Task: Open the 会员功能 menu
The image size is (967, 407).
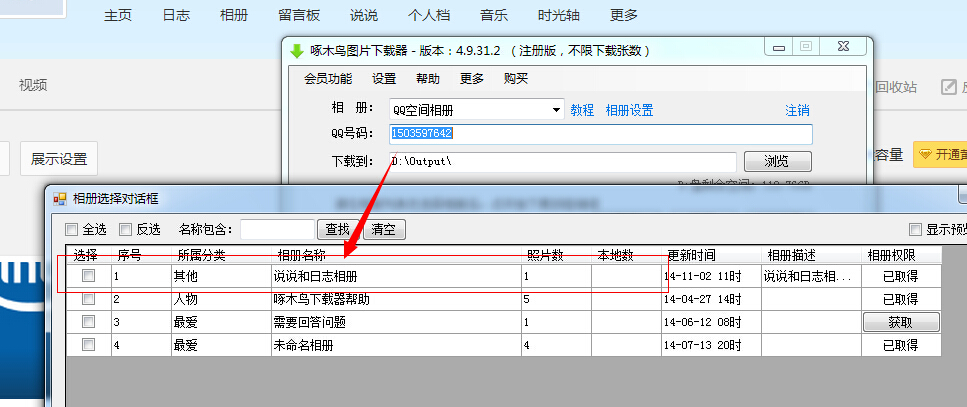Action: click(x=328, y=79)
